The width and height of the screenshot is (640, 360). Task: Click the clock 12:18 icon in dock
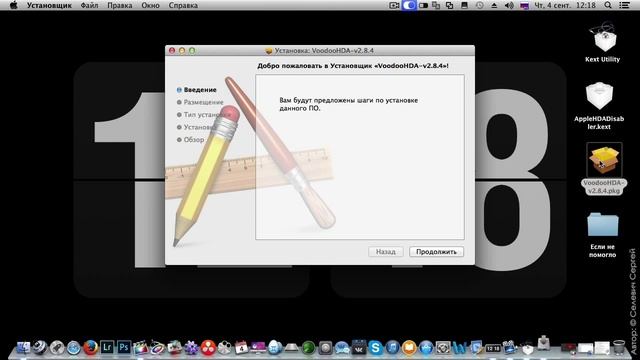coord(493,348)
